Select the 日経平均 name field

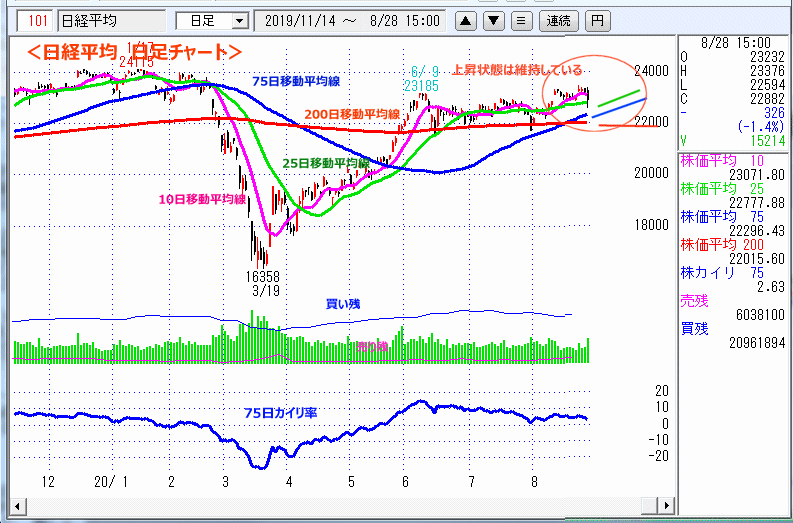pos(111,20)
